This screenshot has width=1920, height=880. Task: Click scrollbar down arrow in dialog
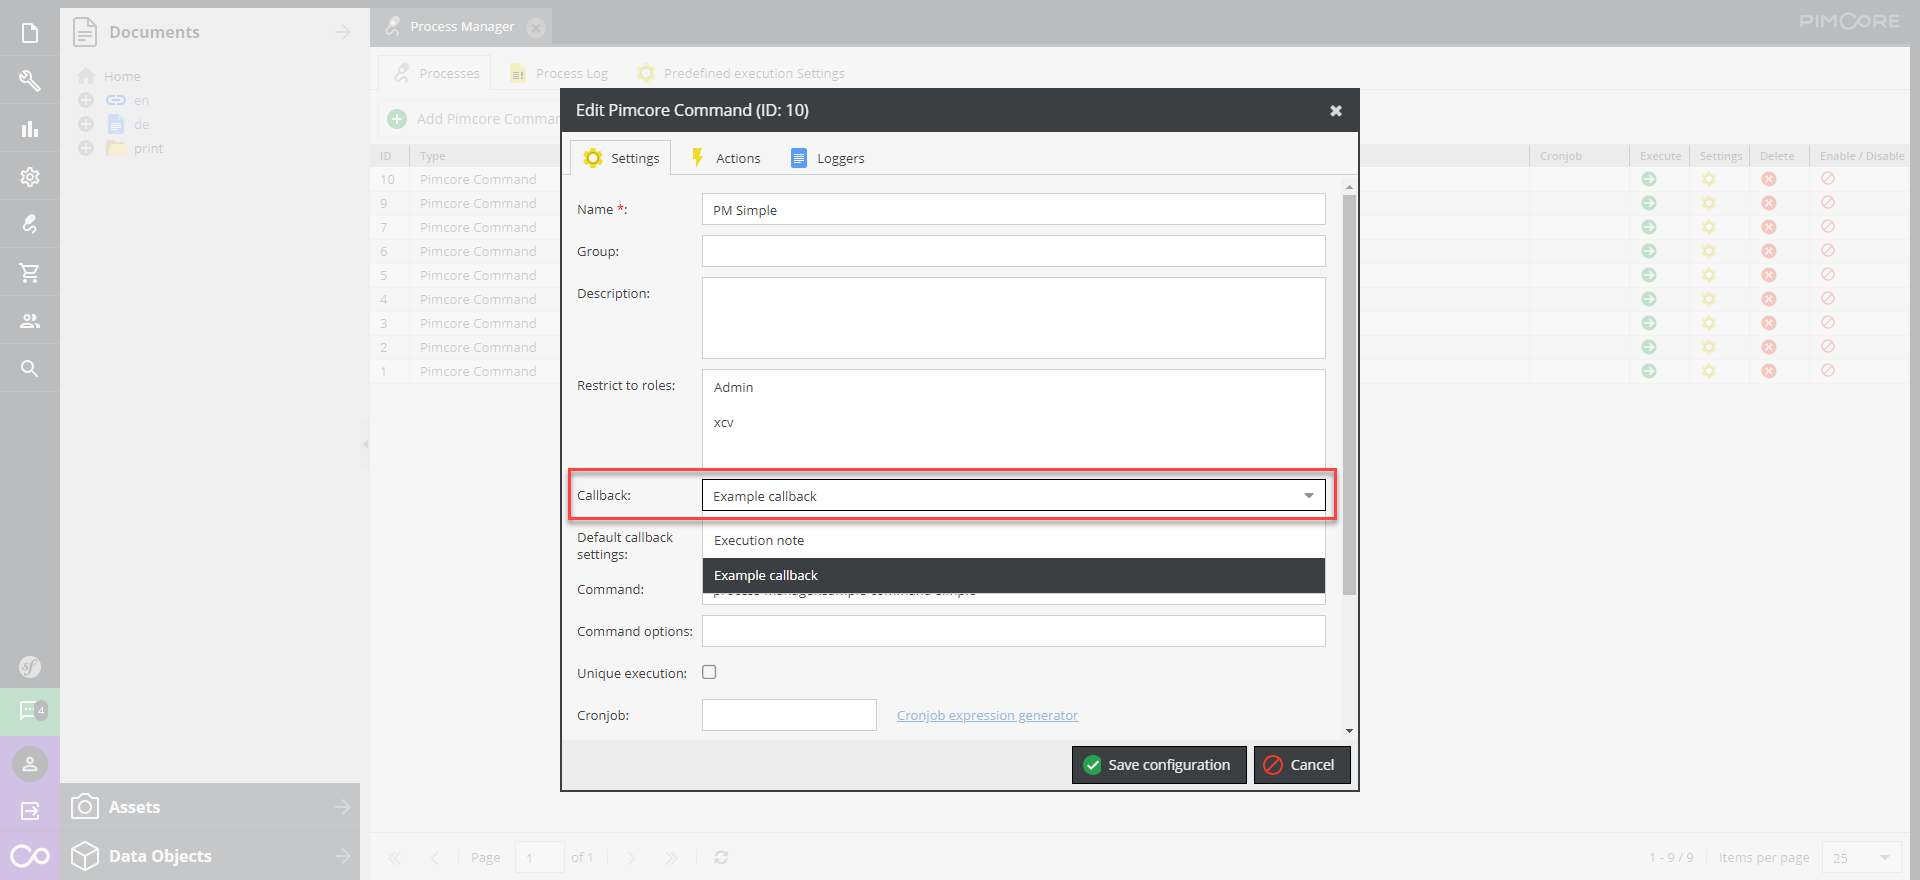1349,731
